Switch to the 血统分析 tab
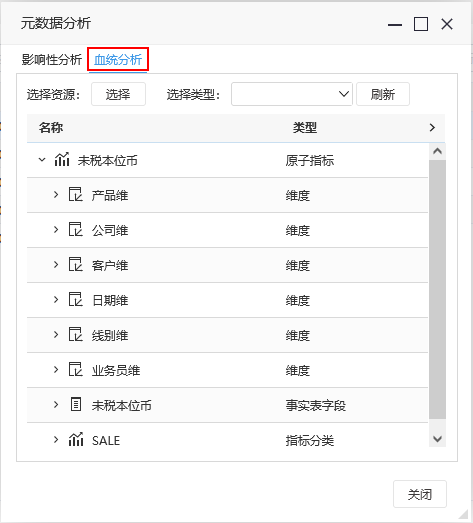473x523 pixels. tap(118, 60)
